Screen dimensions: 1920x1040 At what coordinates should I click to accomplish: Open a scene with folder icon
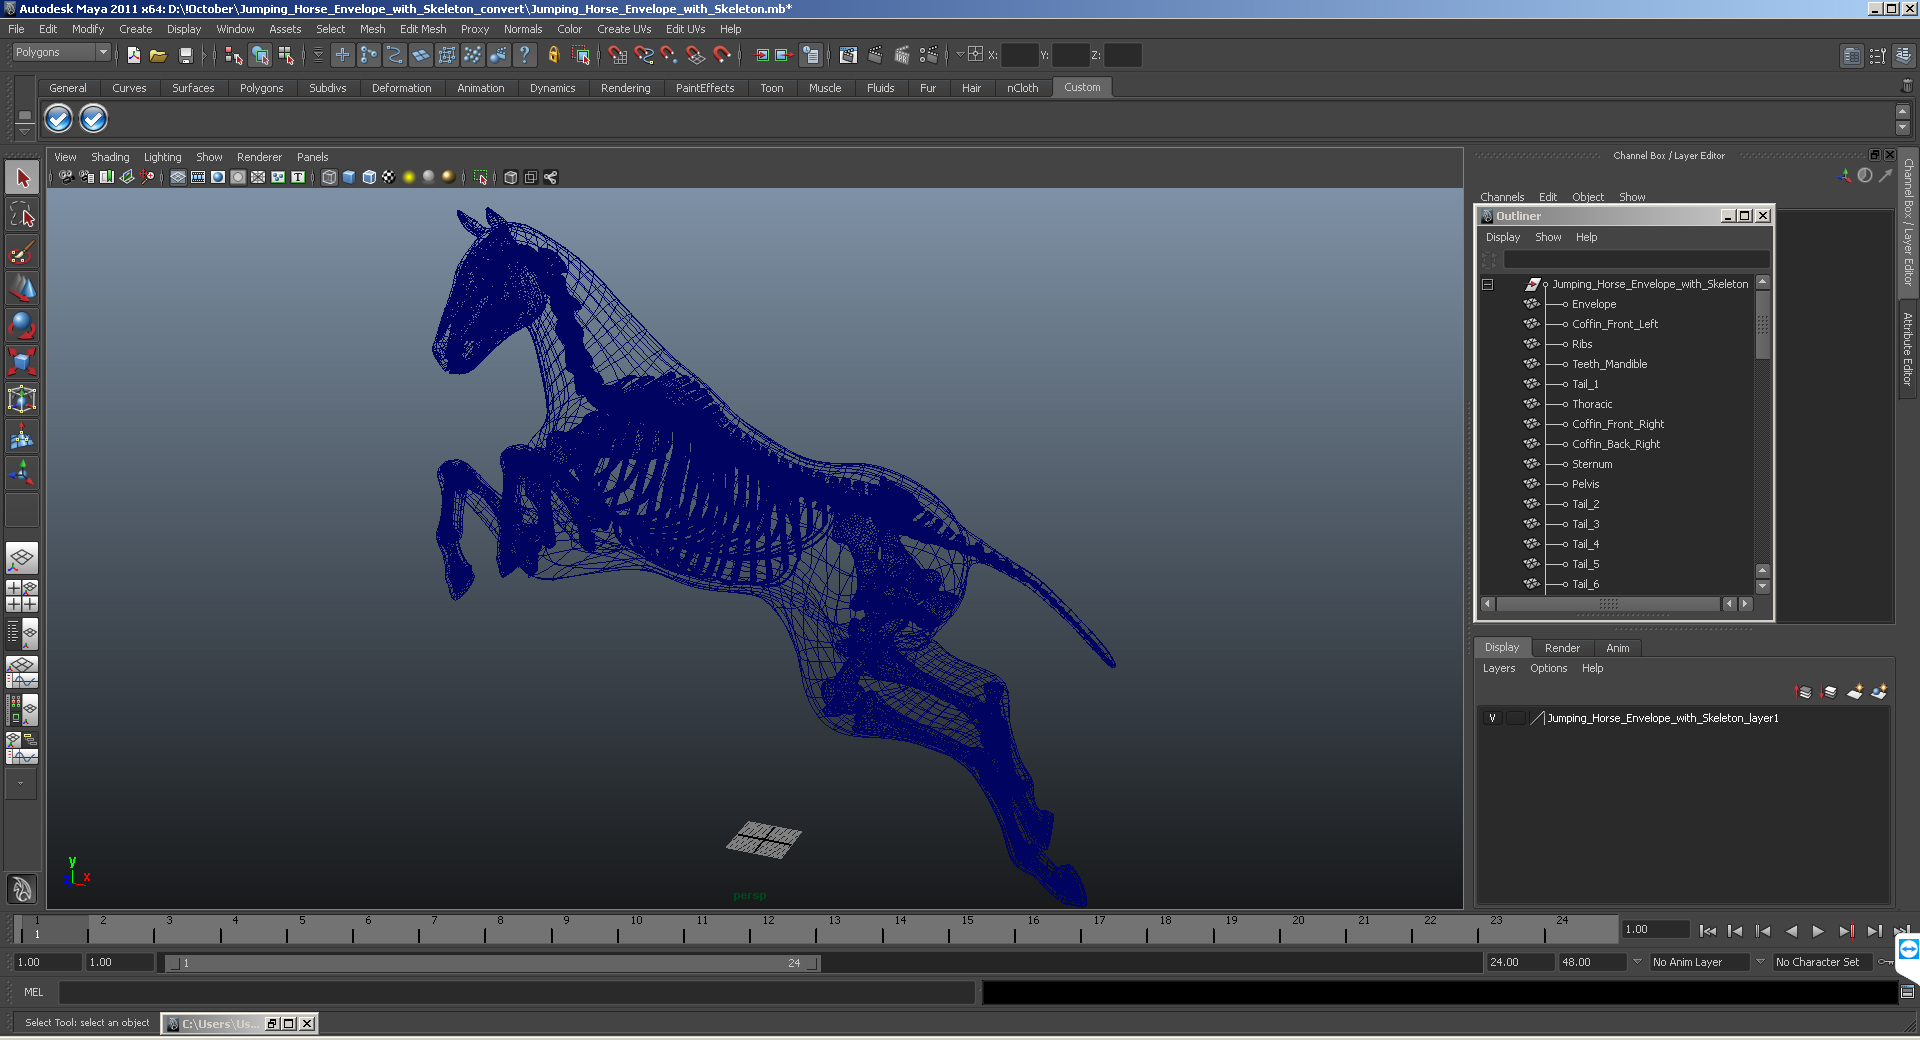[x=158, y=55]
